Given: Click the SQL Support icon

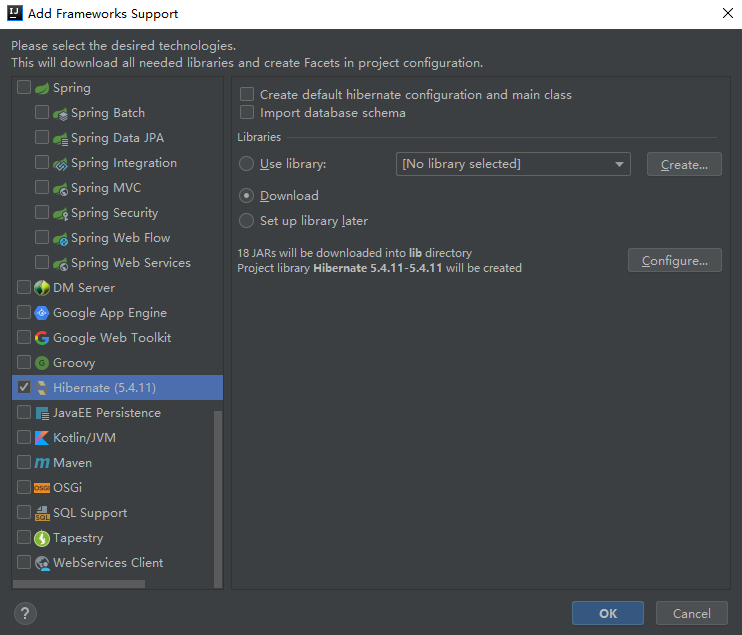Looking at the screenshot, I should pyautogui.click(x=42, y=513).
